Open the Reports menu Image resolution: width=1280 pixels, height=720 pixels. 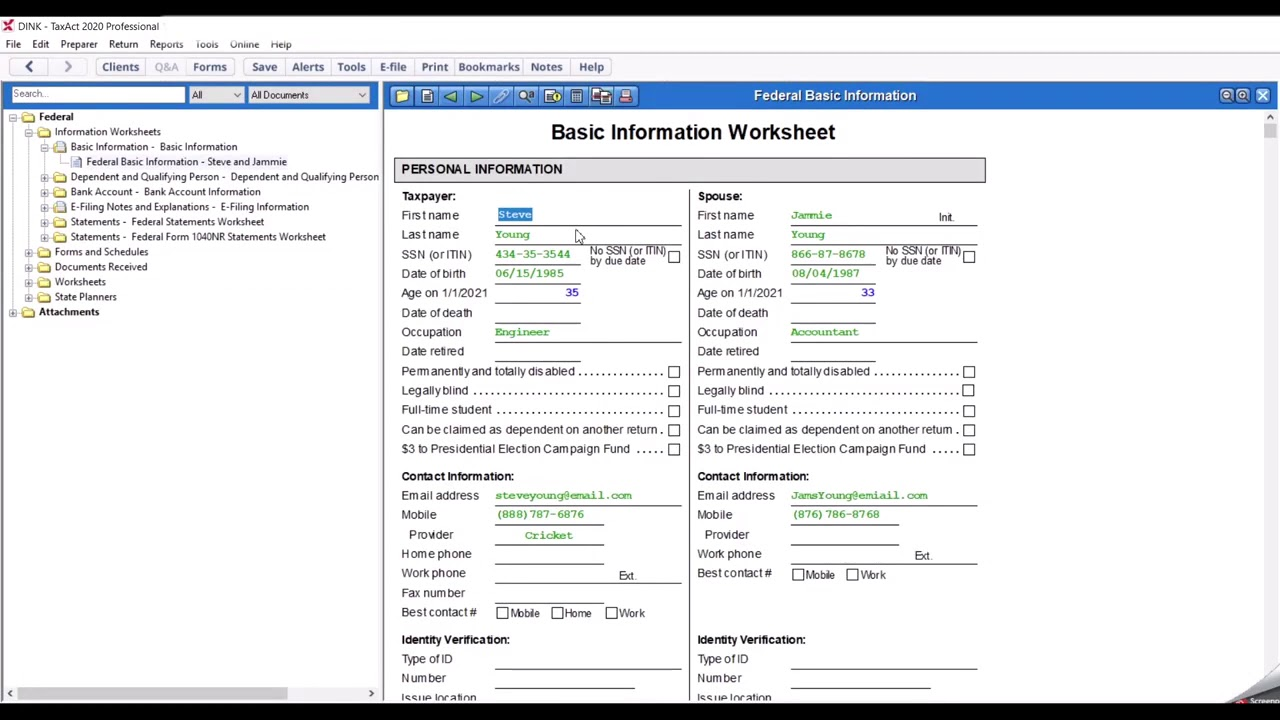166,44
